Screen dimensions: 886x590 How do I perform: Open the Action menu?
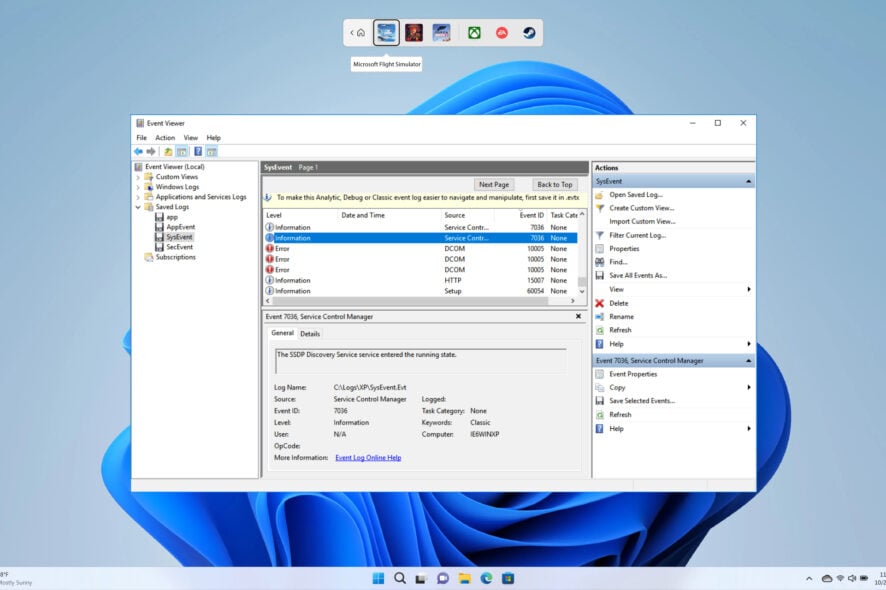pos(165,138)
